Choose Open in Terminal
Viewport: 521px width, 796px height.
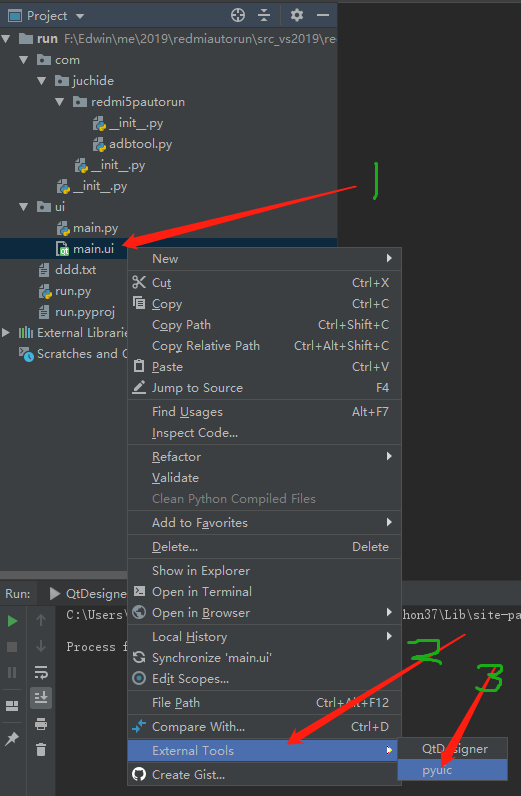(x=264, y=592)
